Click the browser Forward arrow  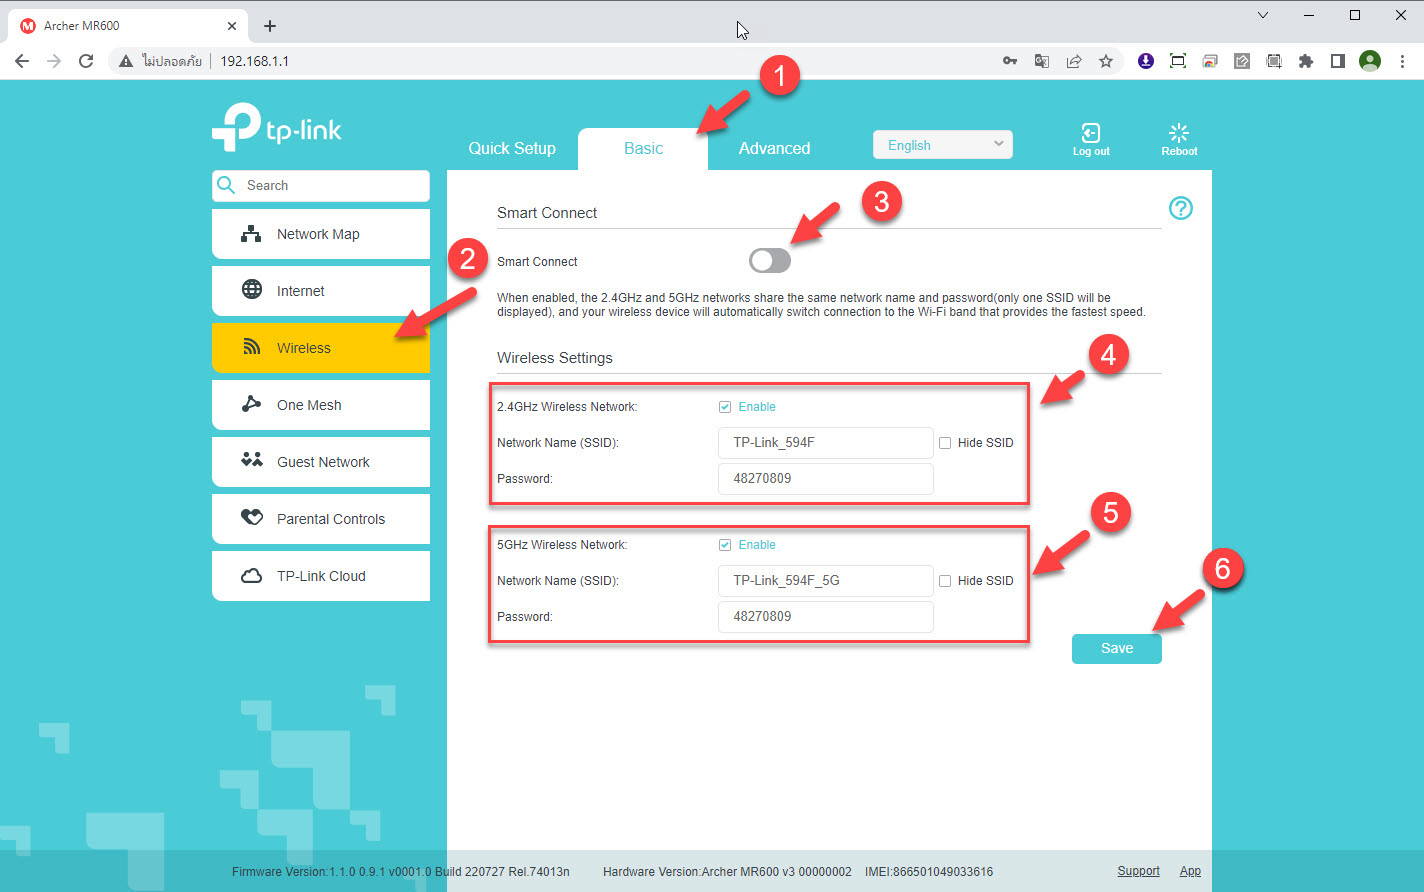pos(54,61)
